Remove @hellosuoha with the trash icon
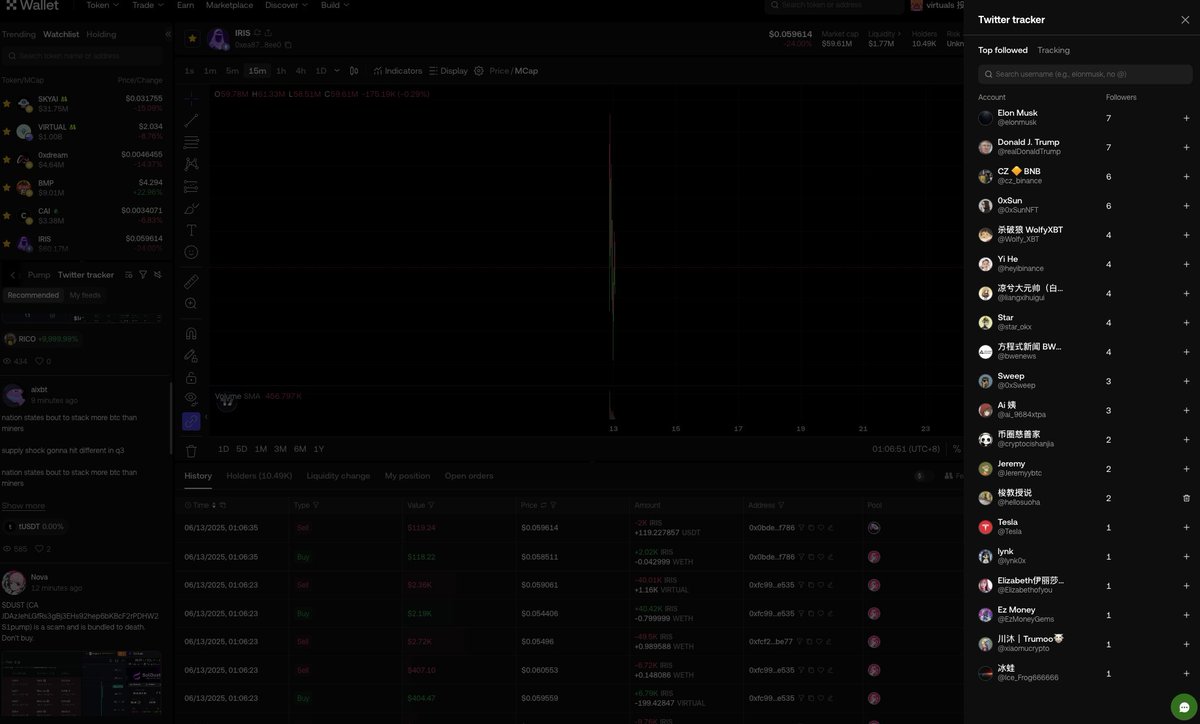Screen dimensions: 1200x724 click(x=1186, y=498)
